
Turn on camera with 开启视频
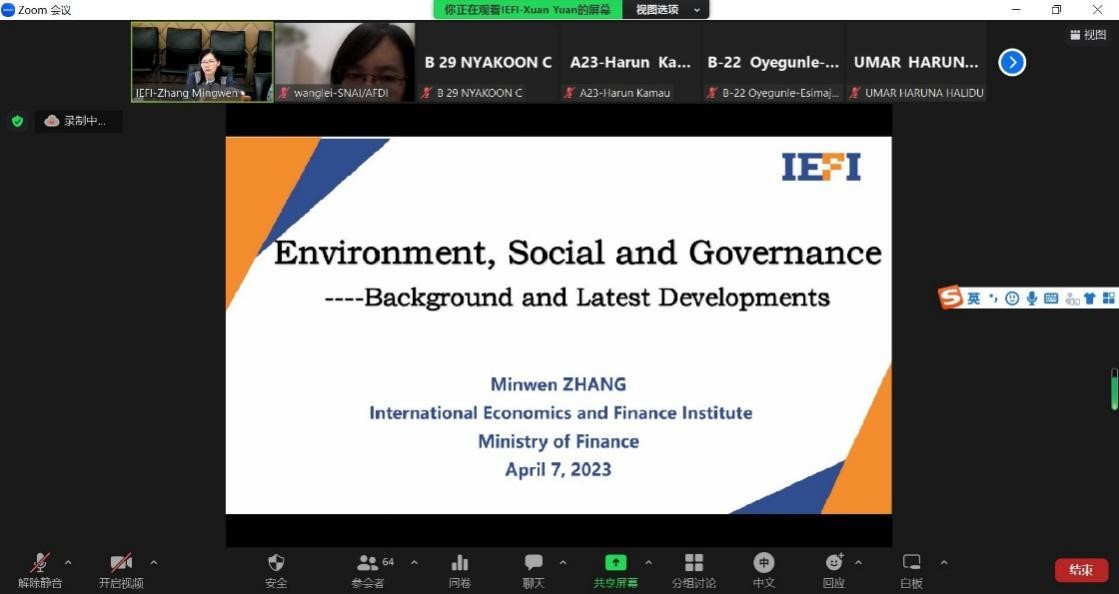click(121, 565)
